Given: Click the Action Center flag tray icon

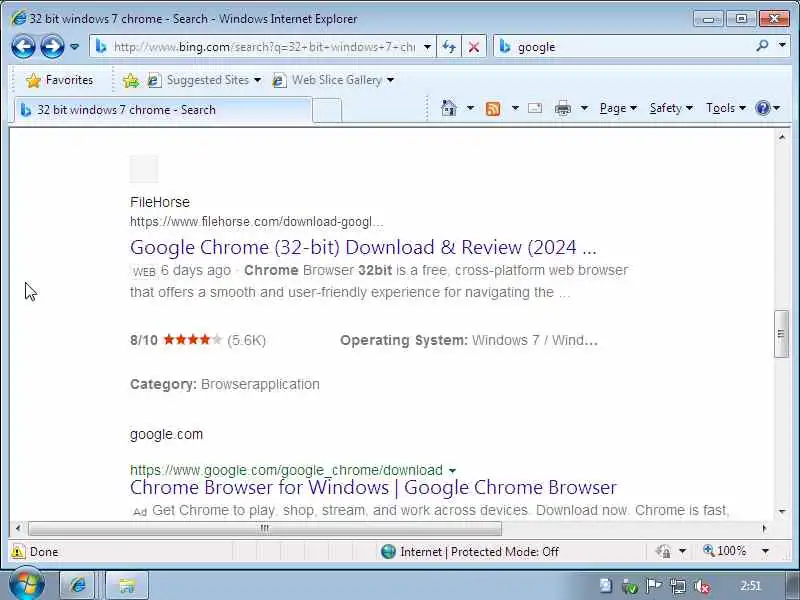Looking at the screenshot, I should 654,586.
